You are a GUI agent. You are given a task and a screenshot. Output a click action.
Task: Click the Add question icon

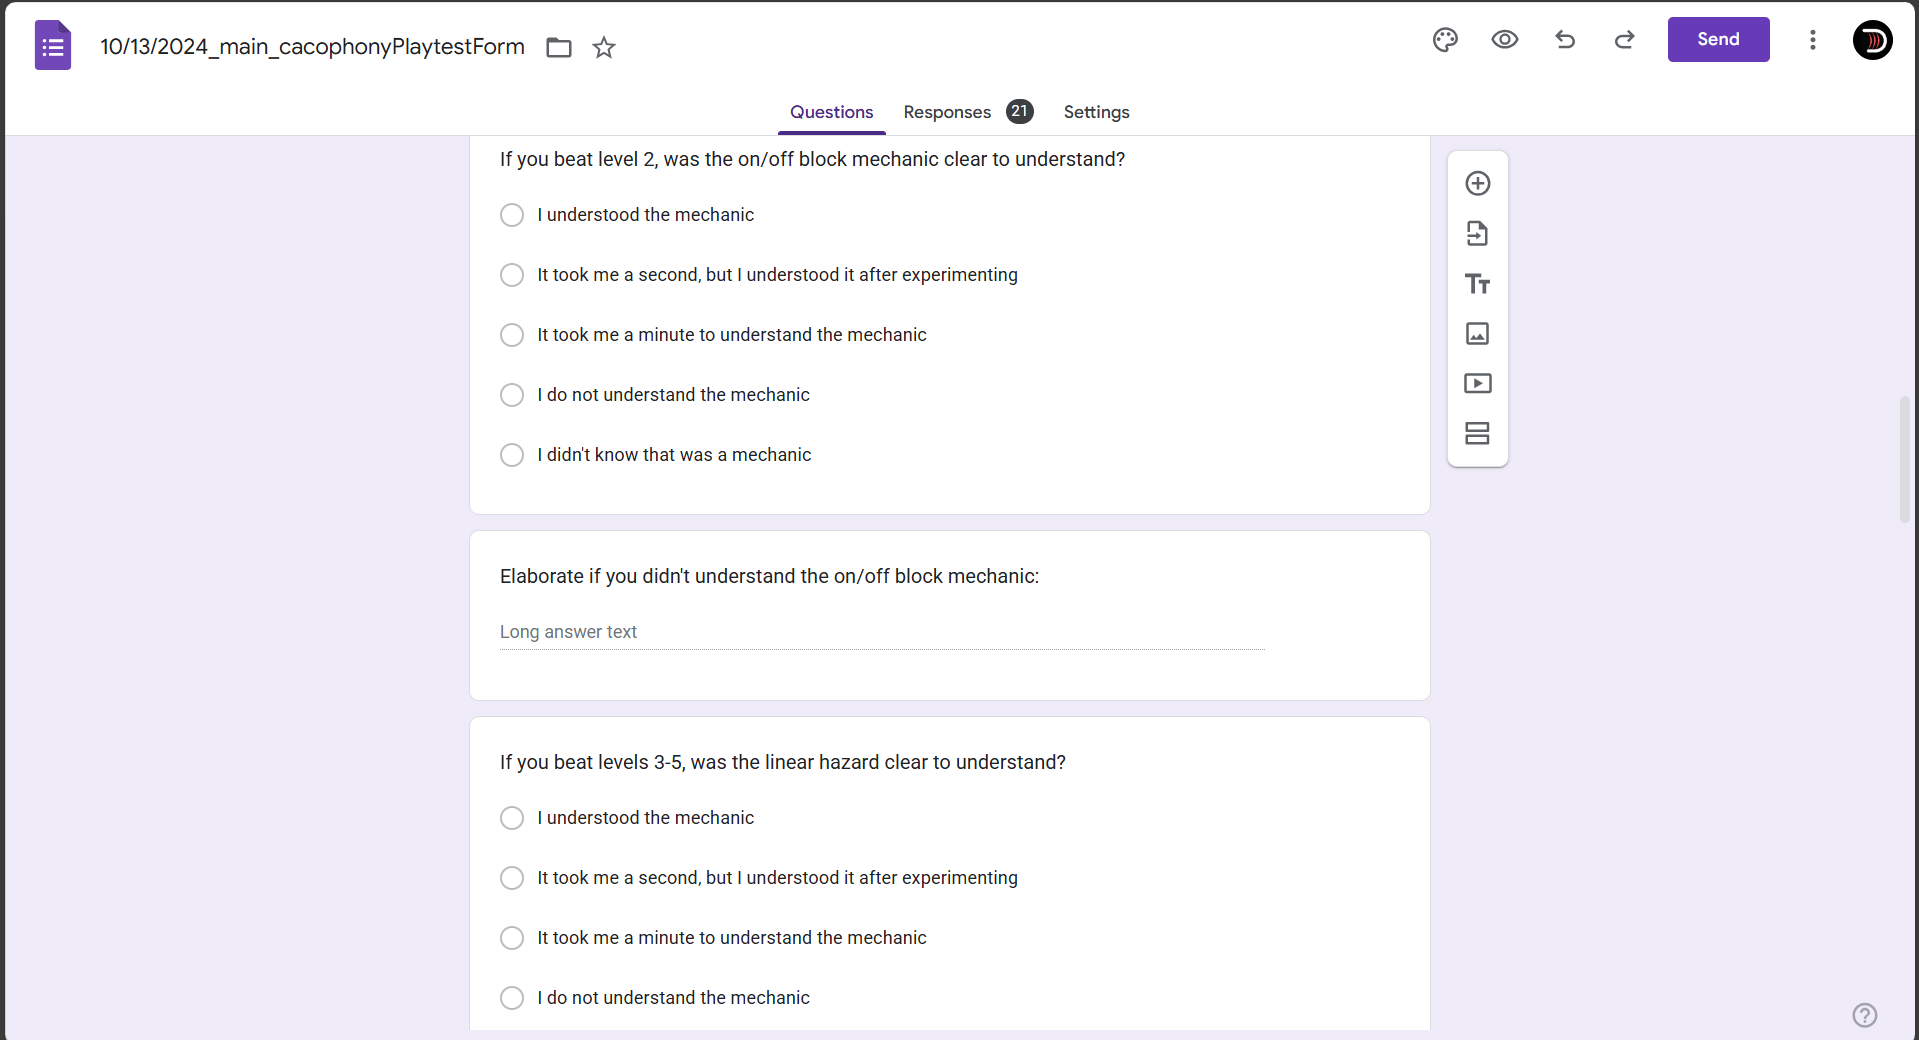(1477, 184)
